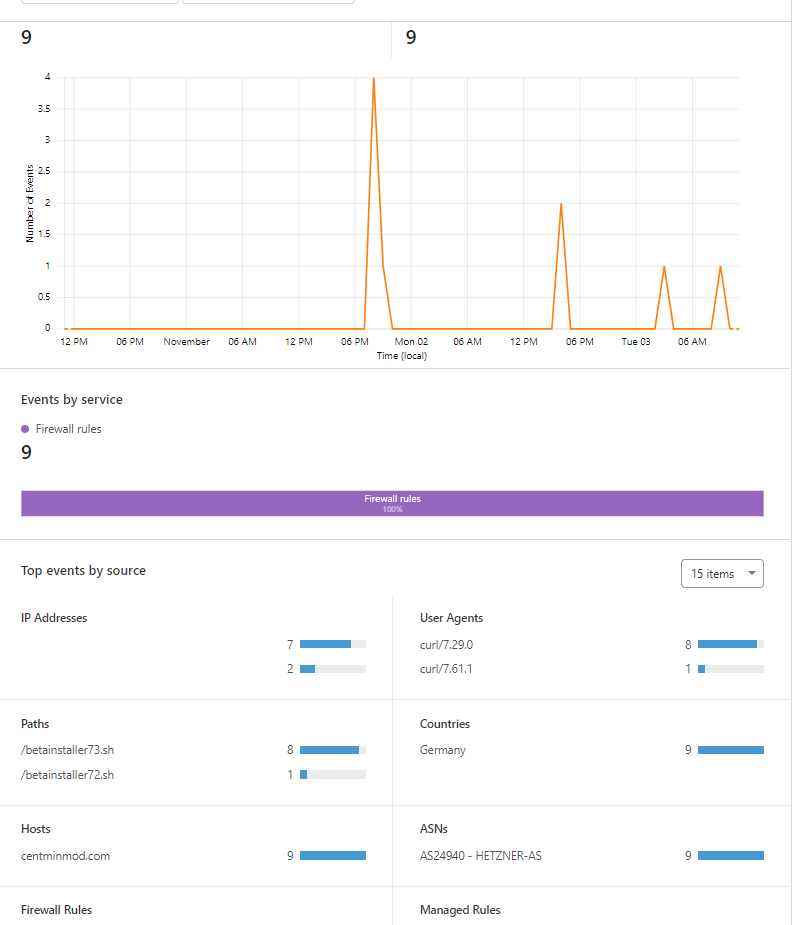The width and height of the screenshot is (797, 925).
Task: Click the IP address bar with 2 events
Action: [x=333, y=669]
